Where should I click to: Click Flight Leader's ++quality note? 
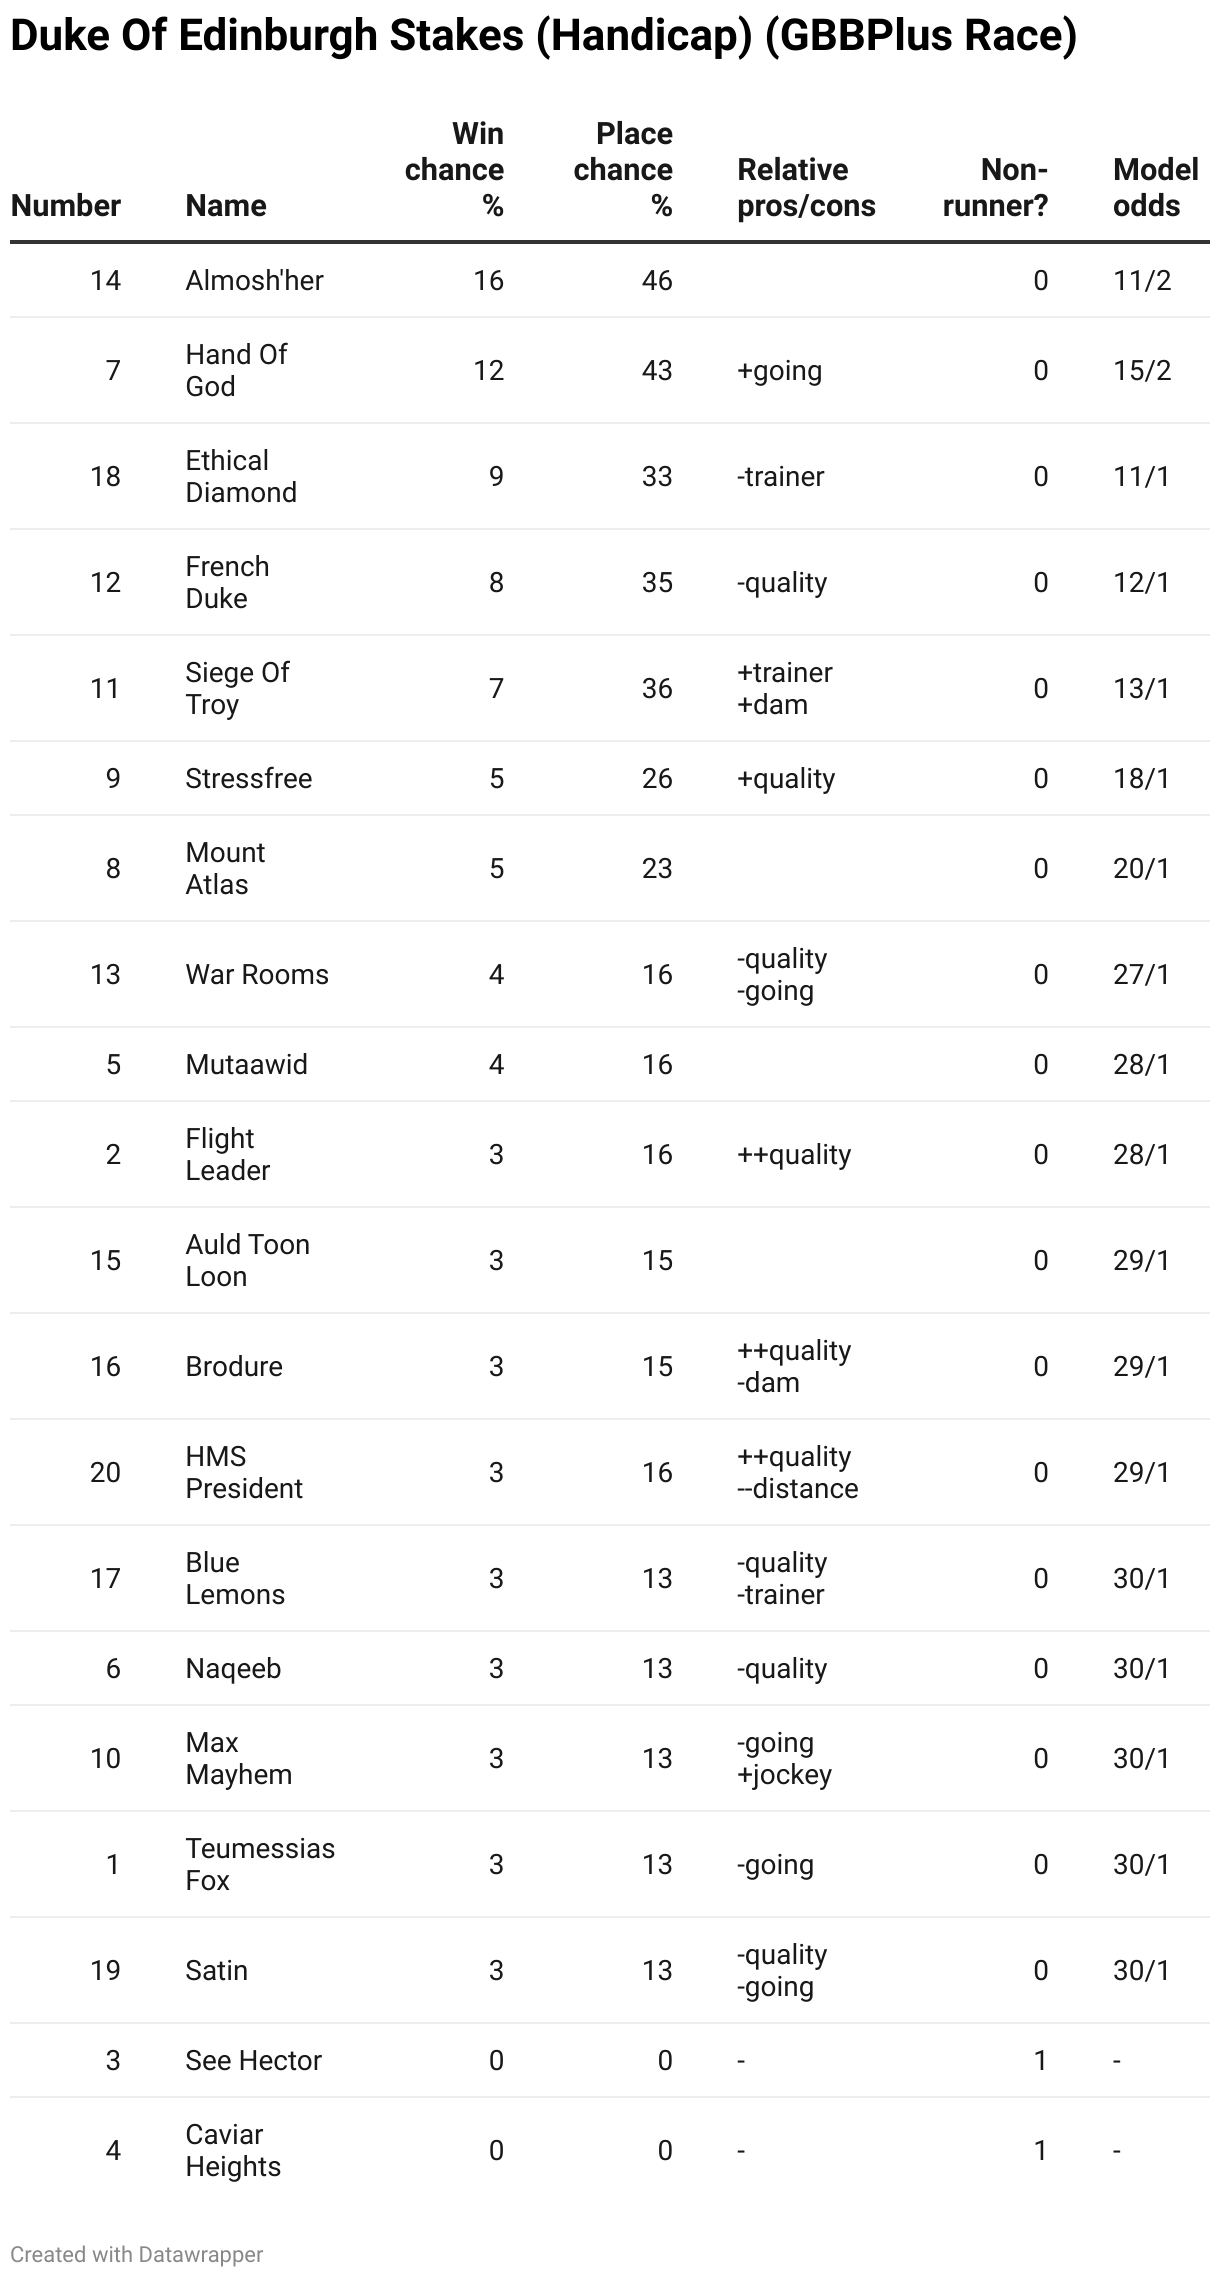794,1154
